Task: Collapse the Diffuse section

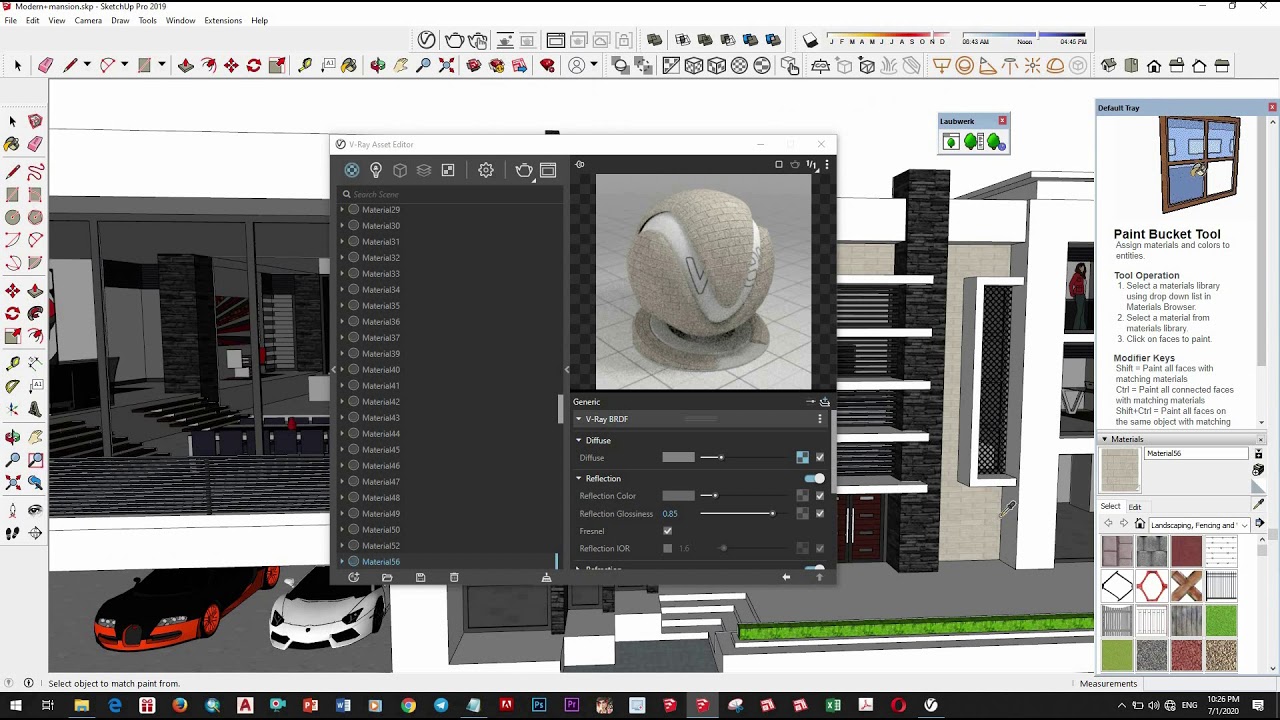Action: coord(578,440)
